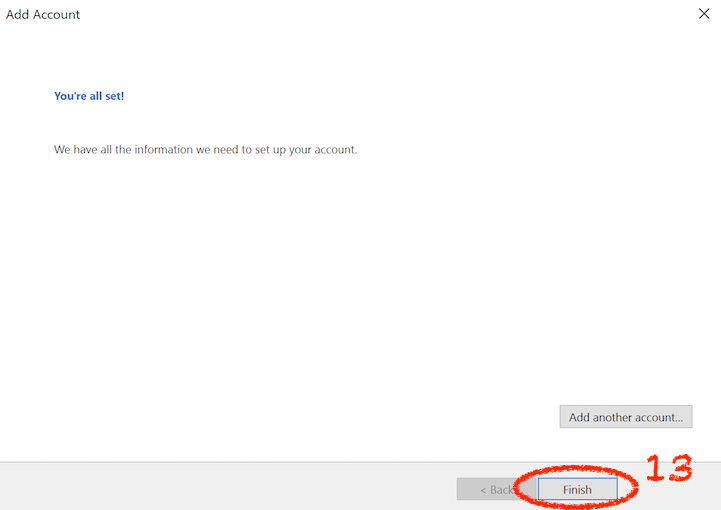Click the X icon at top right
721x510 pixels.
[703, 14]
